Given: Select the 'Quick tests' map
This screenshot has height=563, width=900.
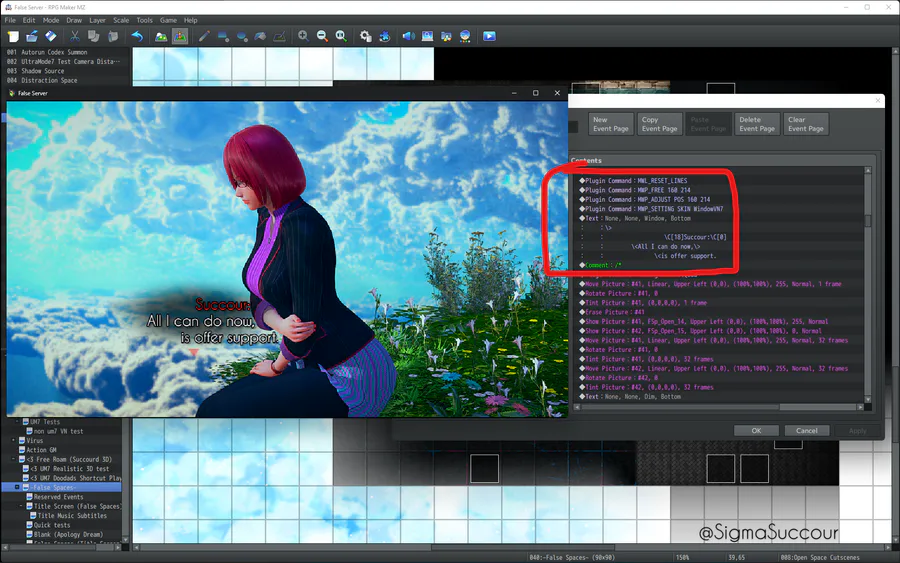Looking at the screenshot, I should pos(52,525).
